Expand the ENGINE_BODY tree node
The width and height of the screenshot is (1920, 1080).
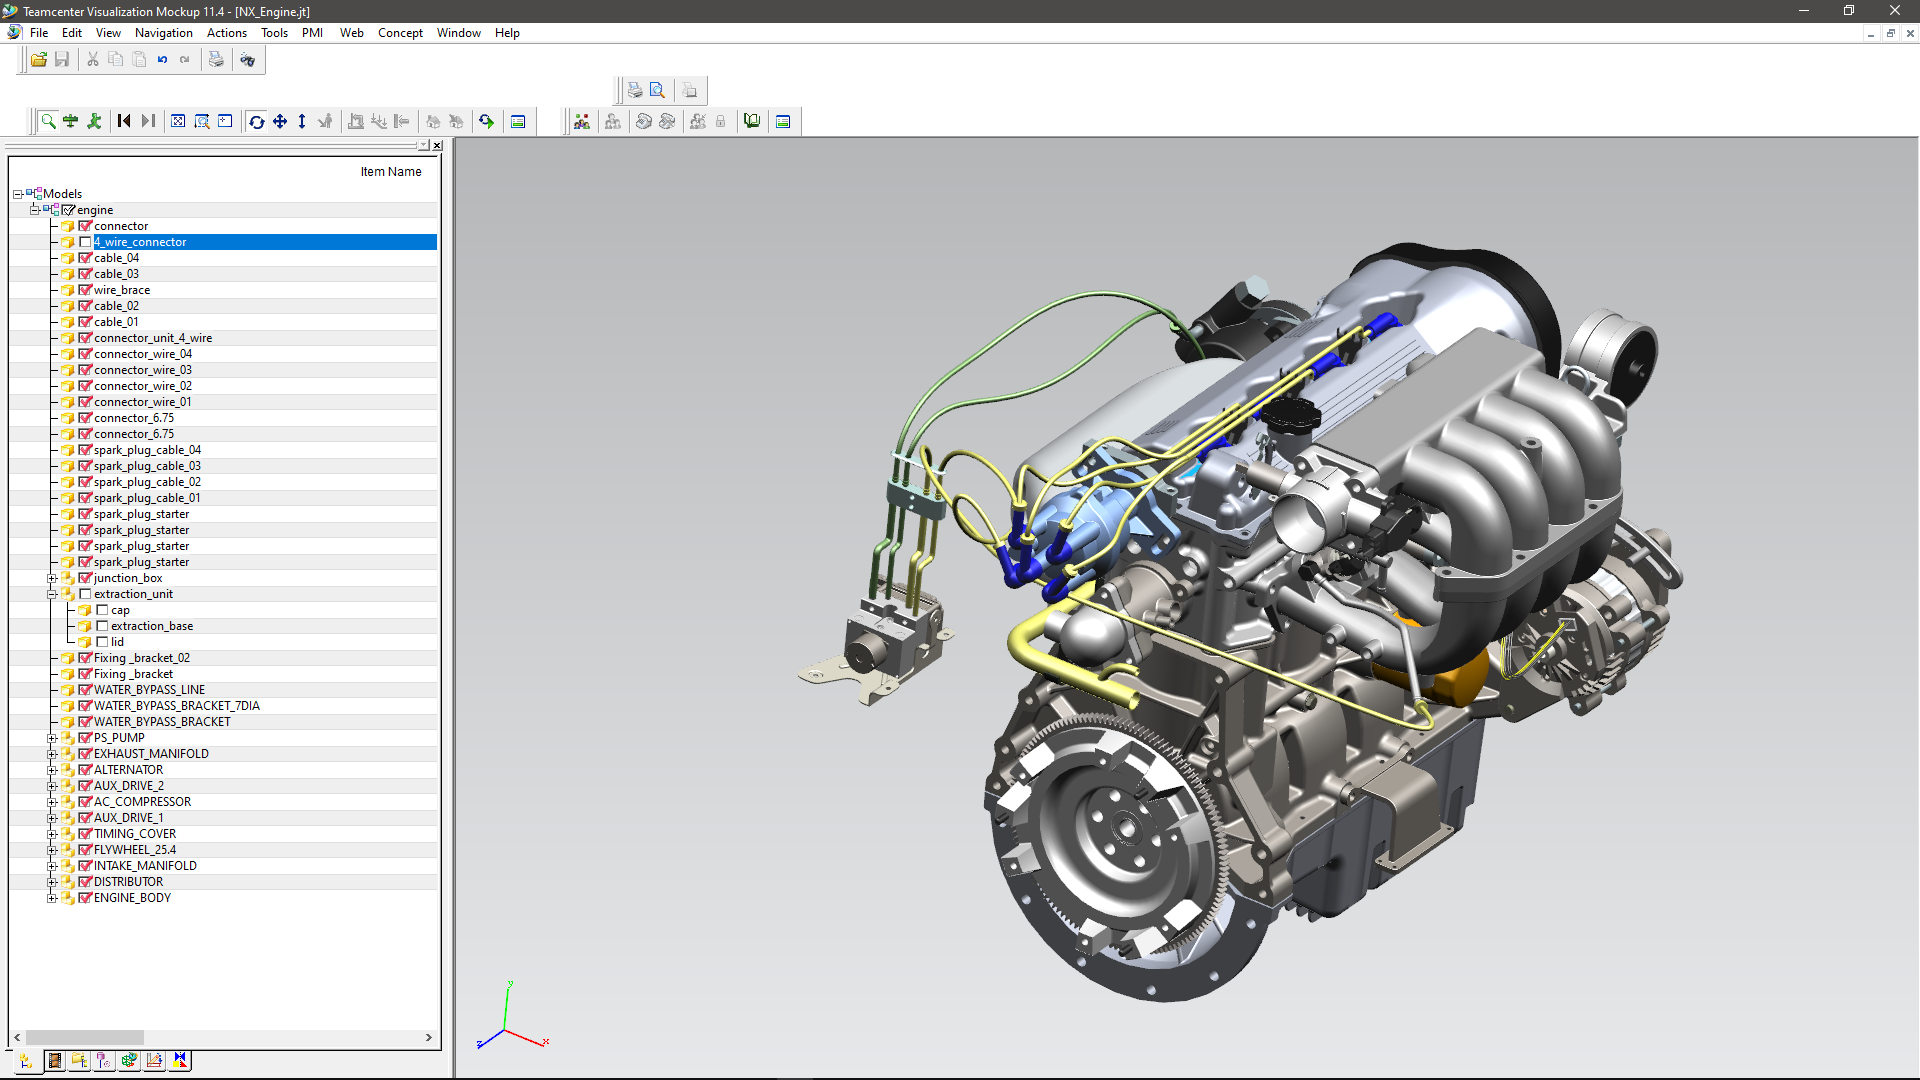(x=52, y=897)
